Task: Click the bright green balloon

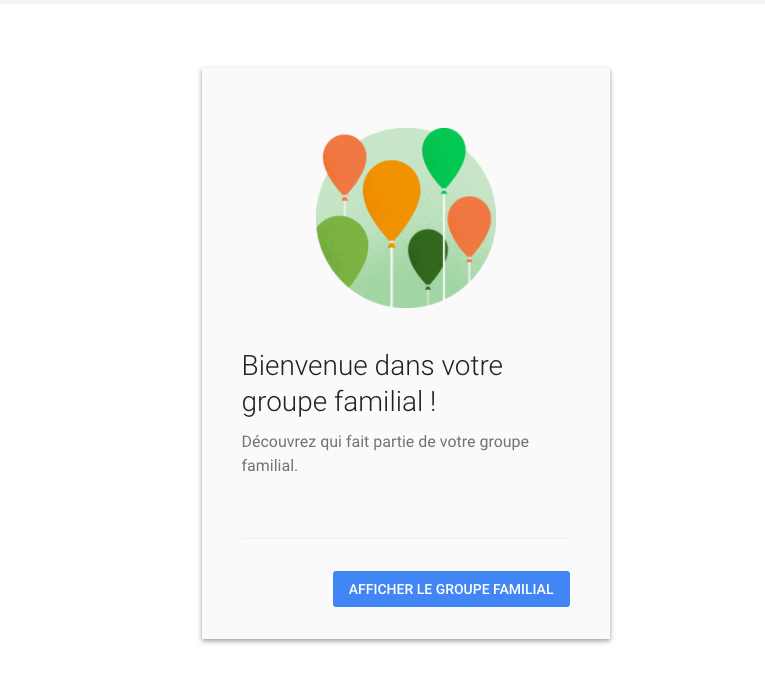Action: click(x=443, y=155)
